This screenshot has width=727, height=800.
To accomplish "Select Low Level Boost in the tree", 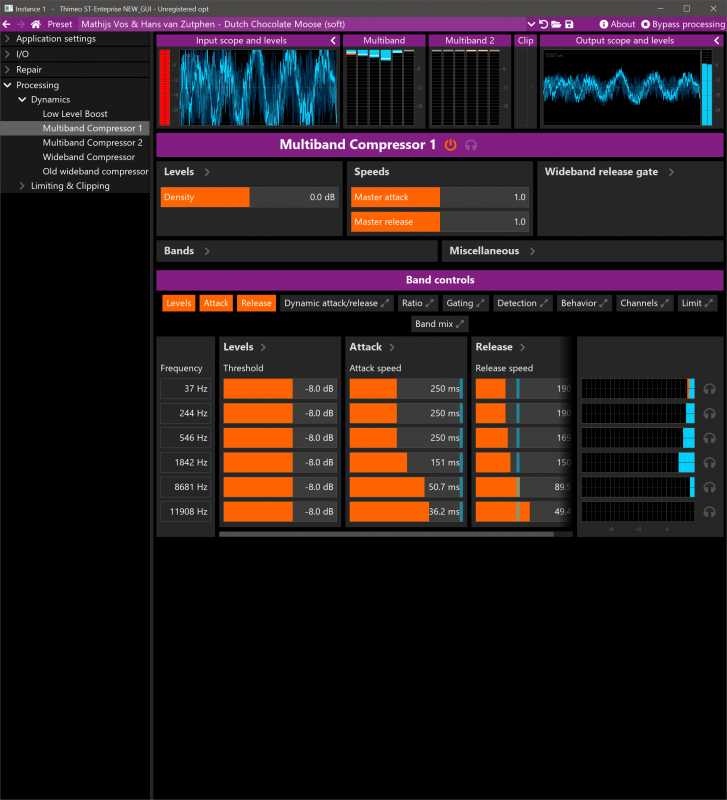I will pos(75,114).
